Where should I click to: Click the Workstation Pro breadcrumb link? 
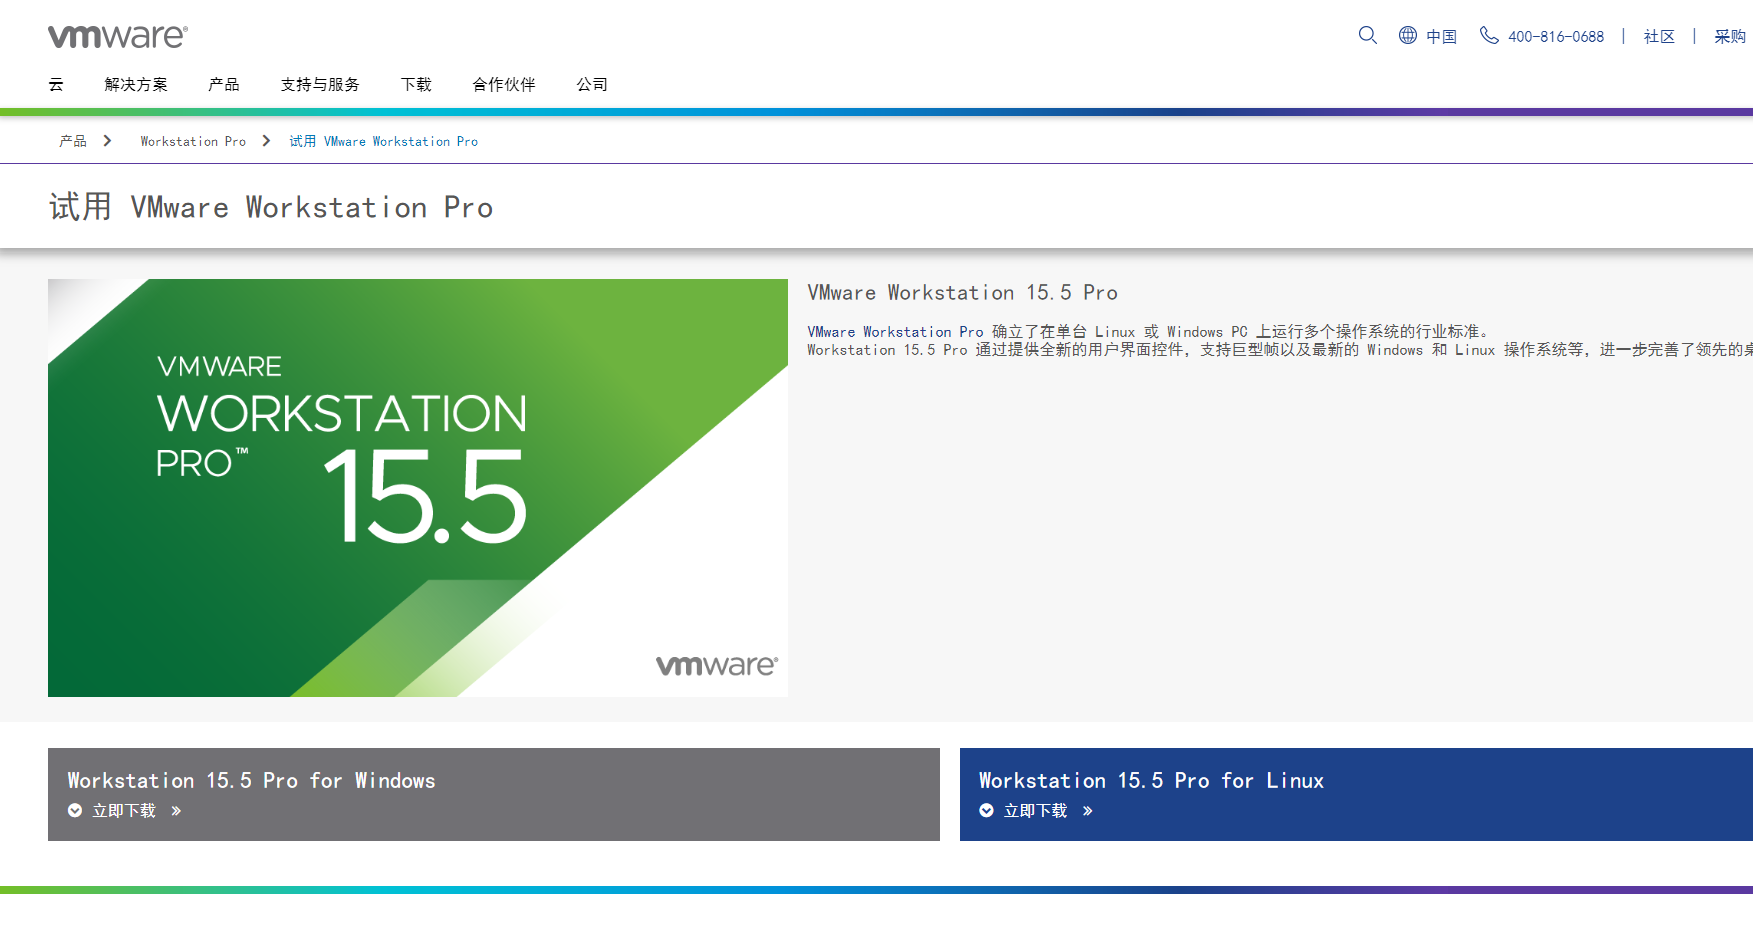tap(193, 141)
